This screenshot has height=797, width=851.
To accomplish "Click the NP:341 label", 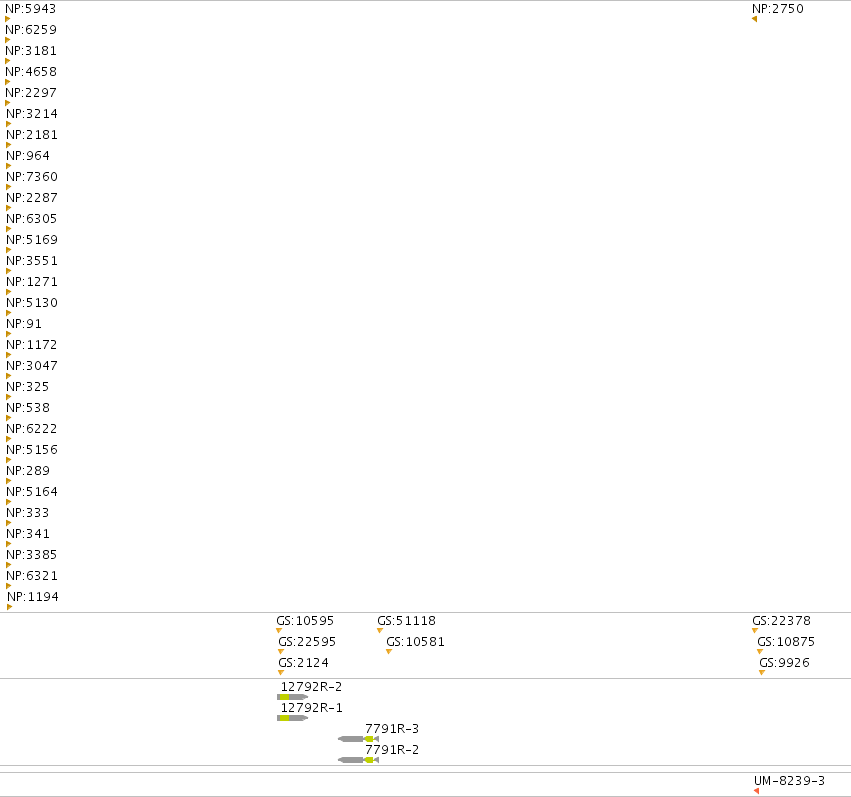I will (28, 534).
